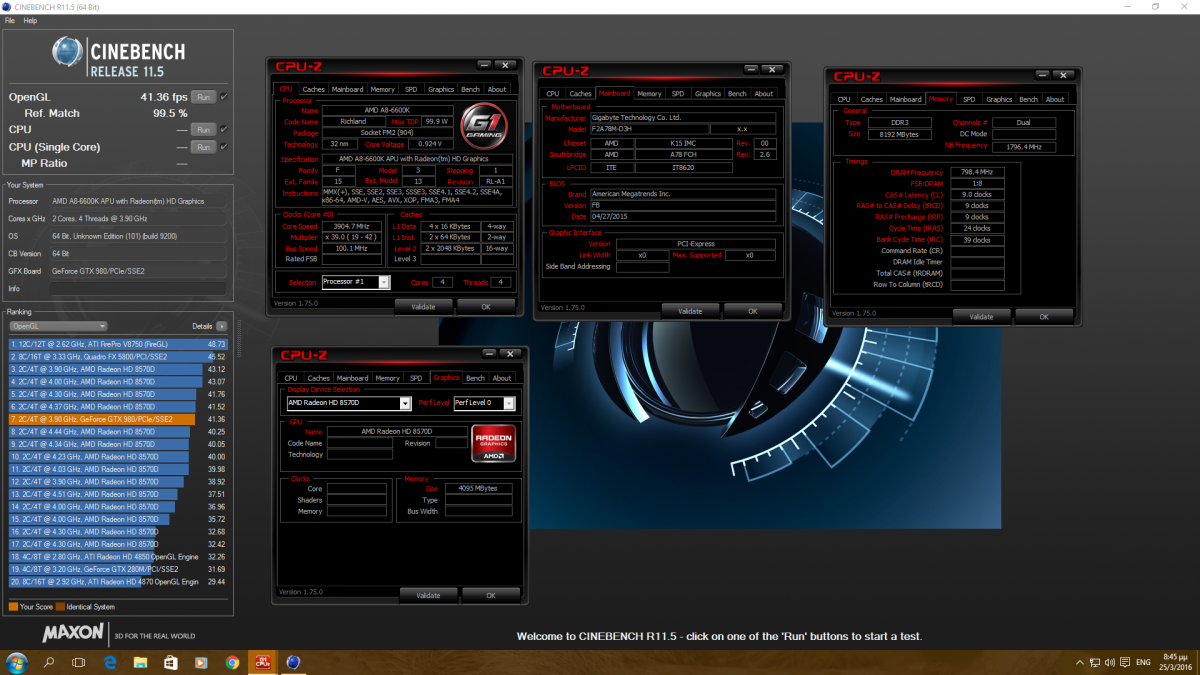This screenshot has width=1200, height=675.
Task: Open CPU tab in Memory window
Action: coord(844,99)
